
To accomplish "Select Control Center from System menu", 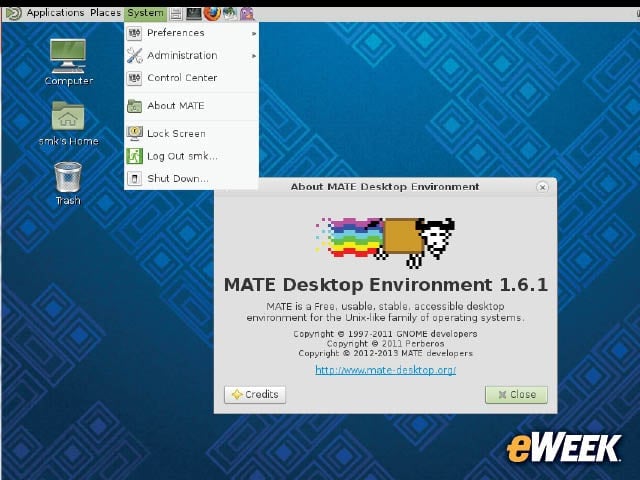I will click(191, 78).
